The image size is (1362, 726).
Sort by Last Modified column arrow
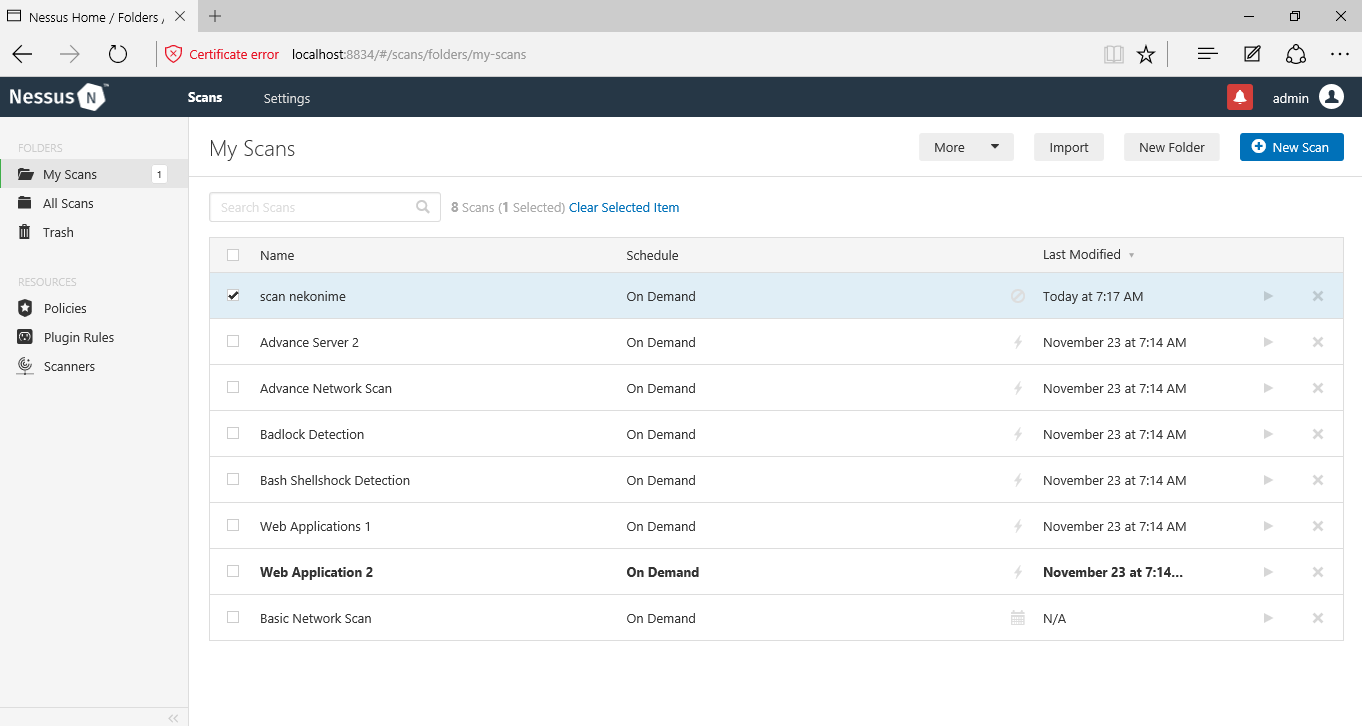pyautogui.click(x=1131, y=255)
